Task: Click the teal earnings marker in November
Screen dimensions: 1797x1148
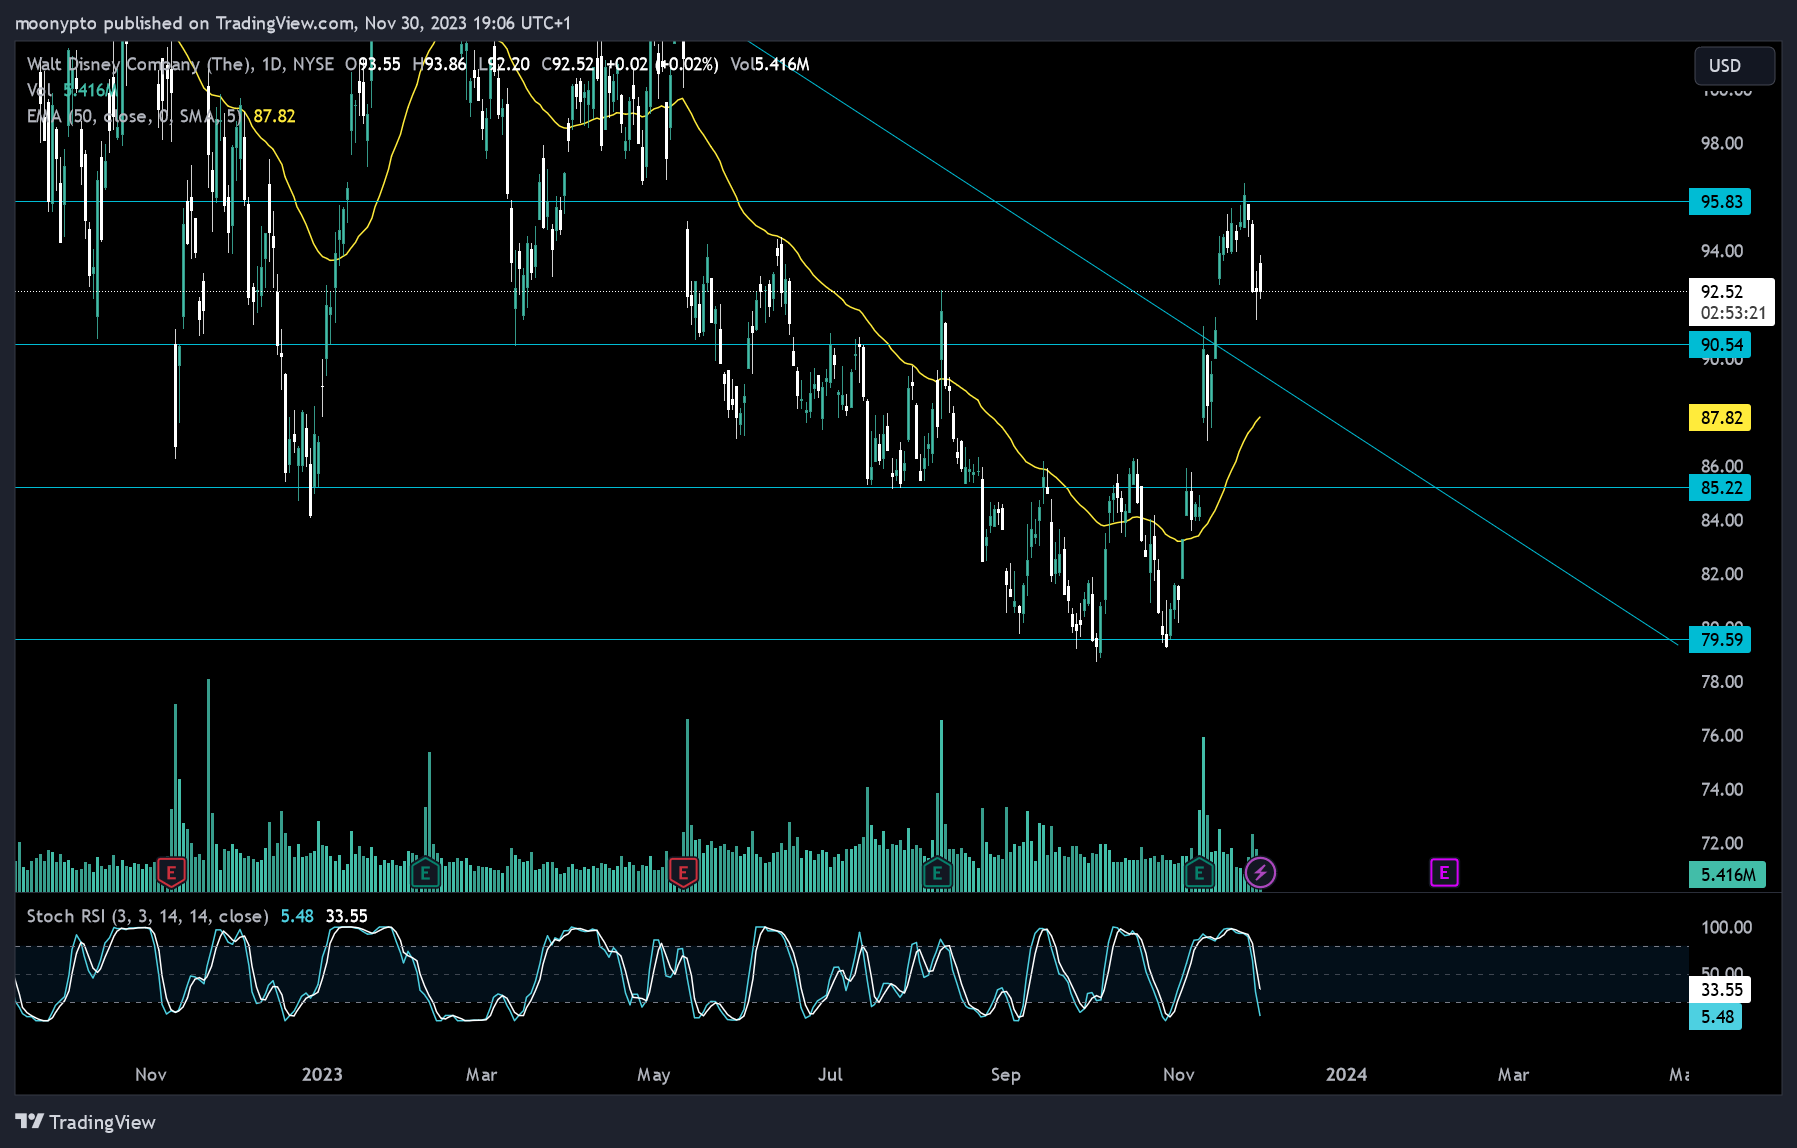Action: click(1199, 873)
